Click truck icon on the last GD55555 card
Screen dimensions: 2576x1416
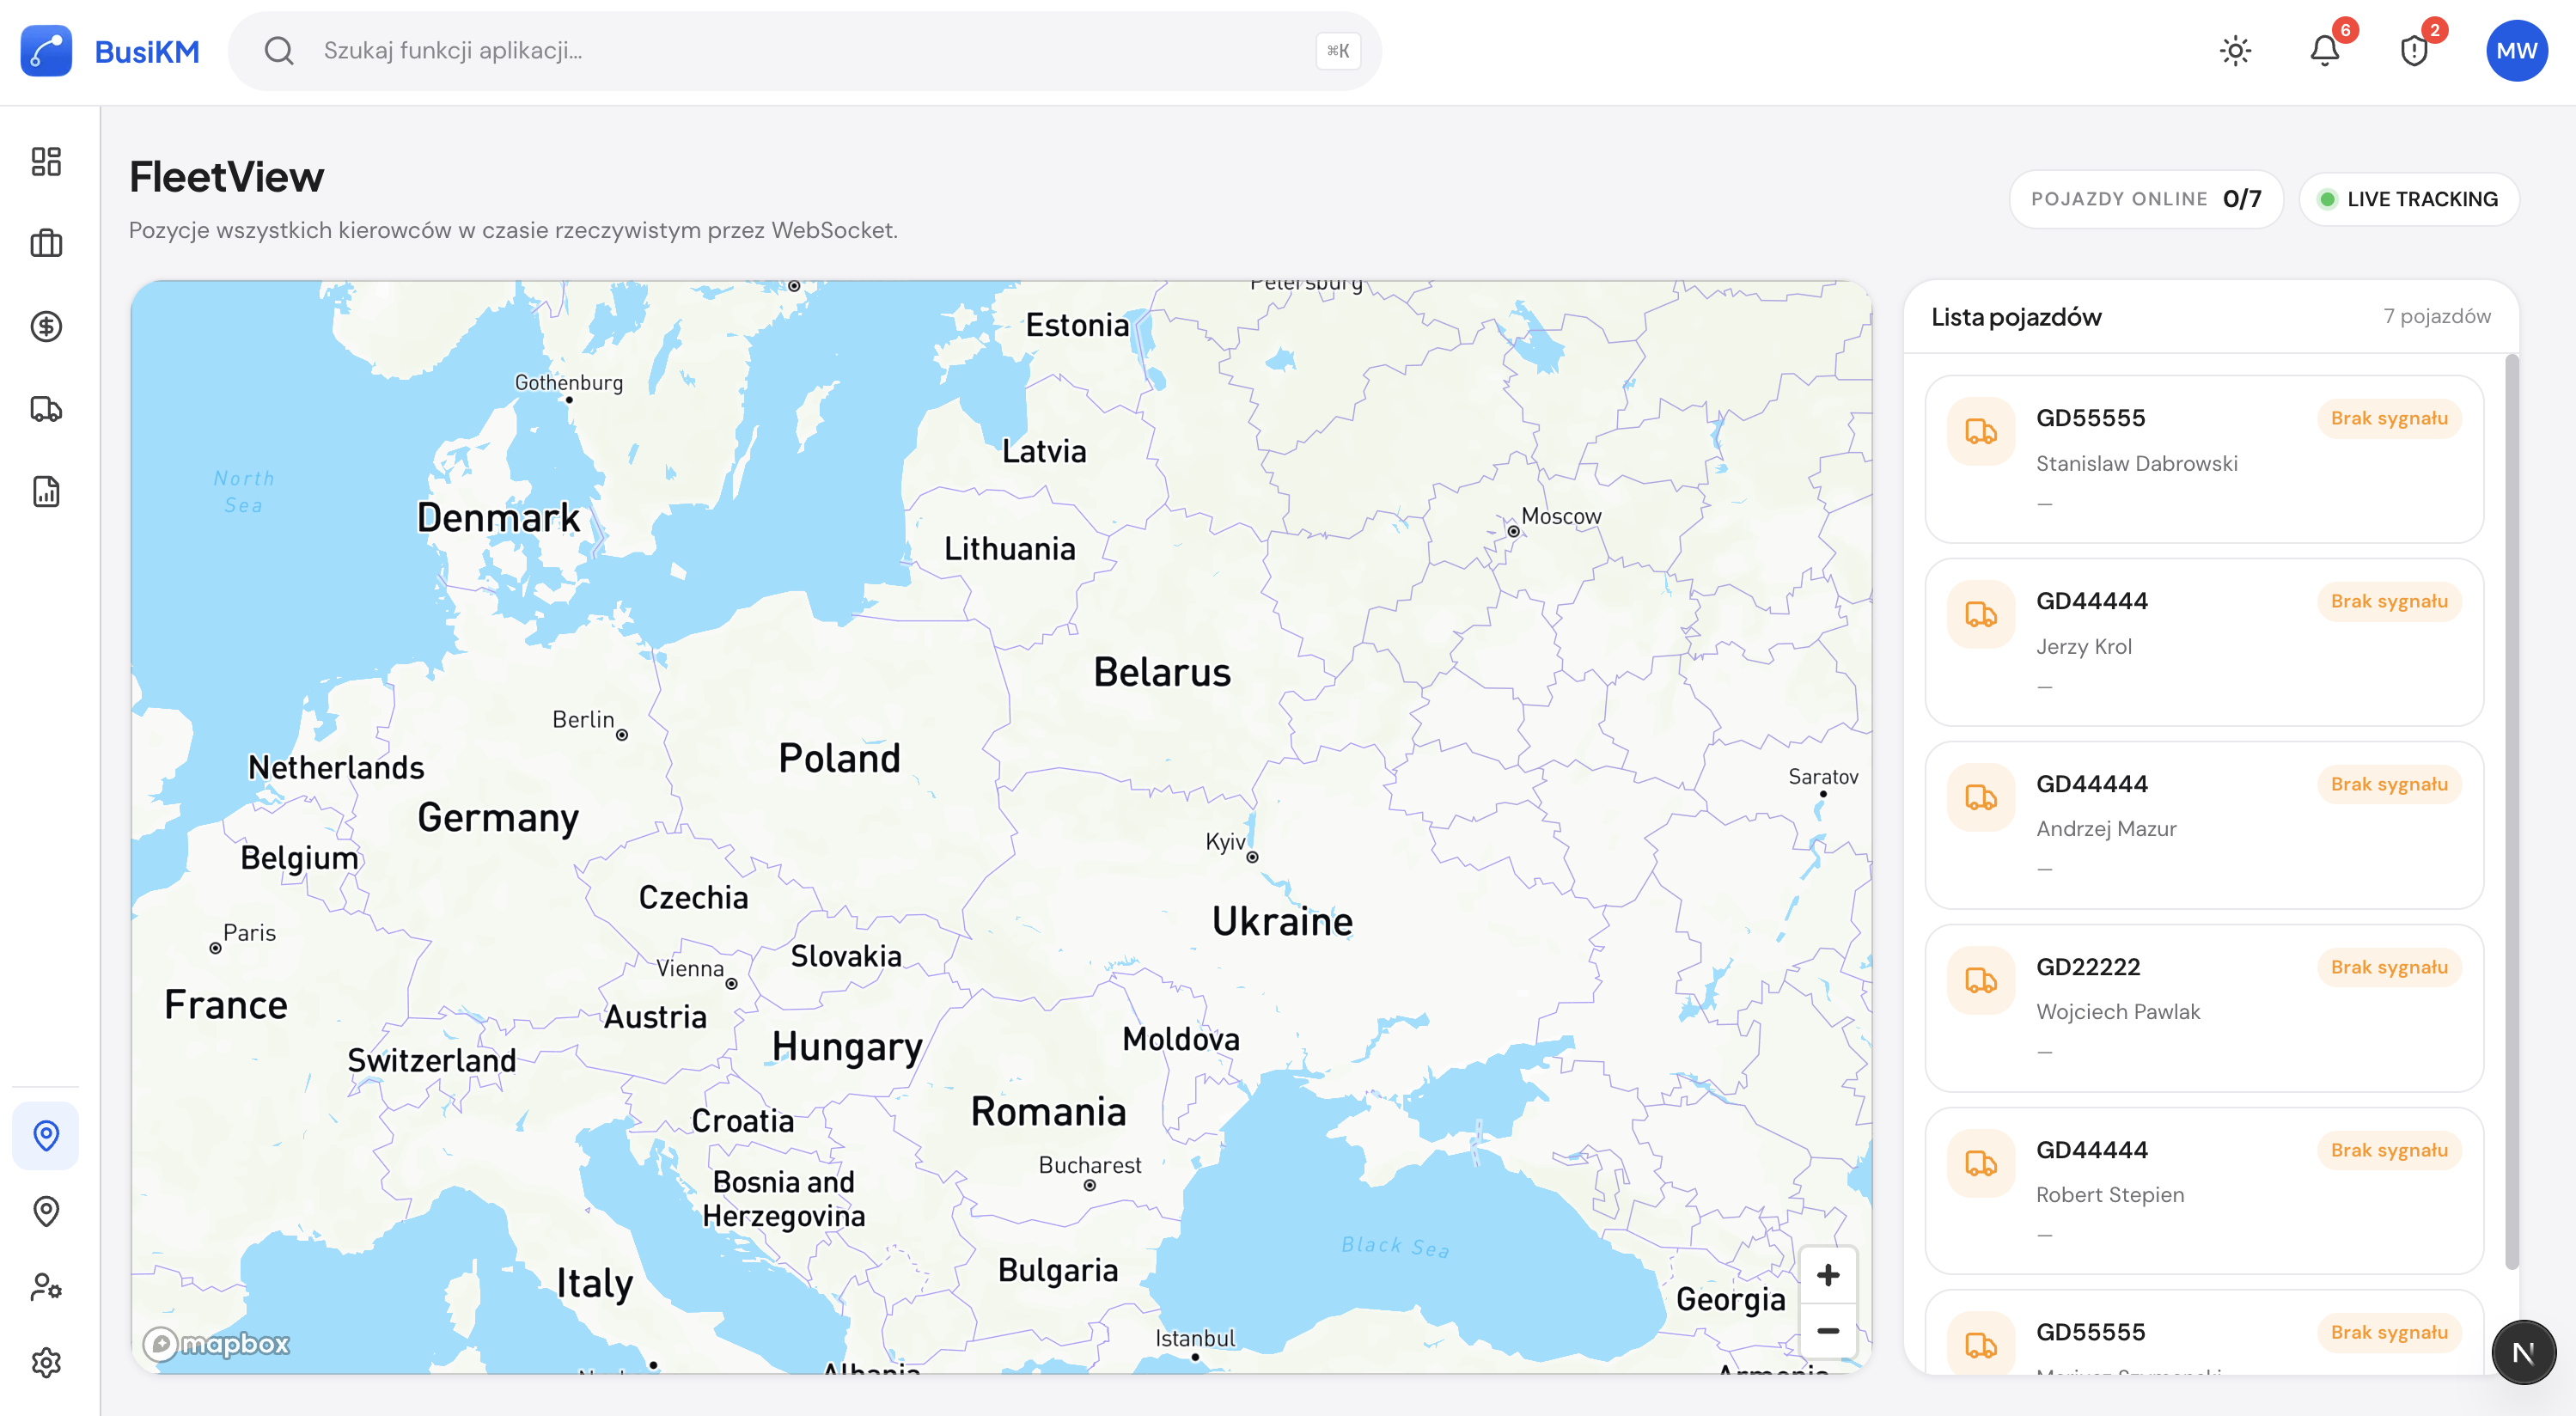[x=1981, y=1345]
